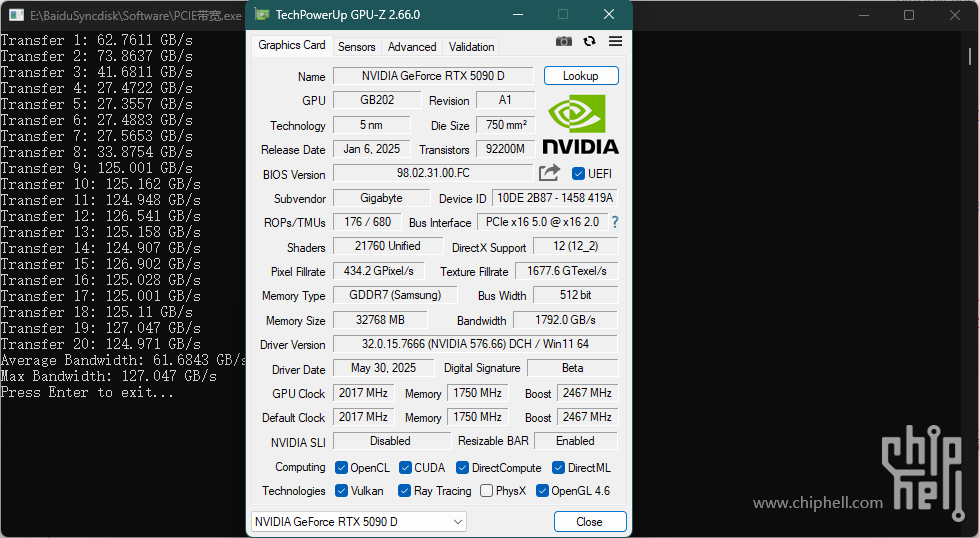
Task: Toggle the Vulkan checkbox
Action: 341,491
